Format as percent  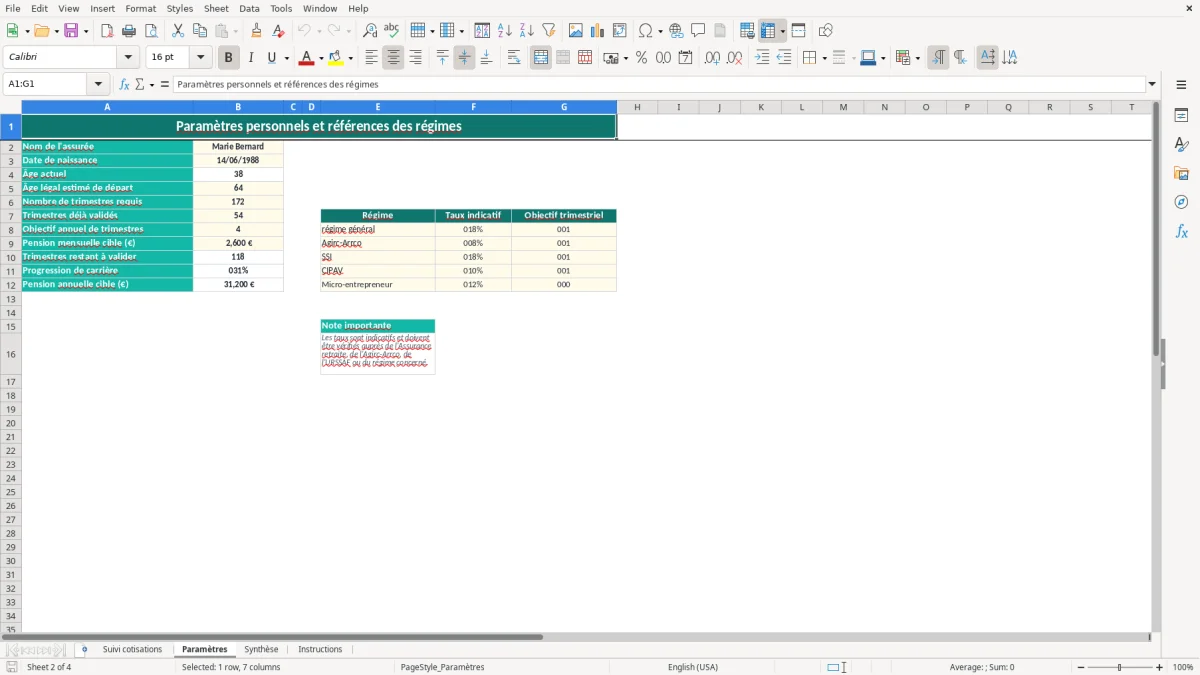pos(642,58)
